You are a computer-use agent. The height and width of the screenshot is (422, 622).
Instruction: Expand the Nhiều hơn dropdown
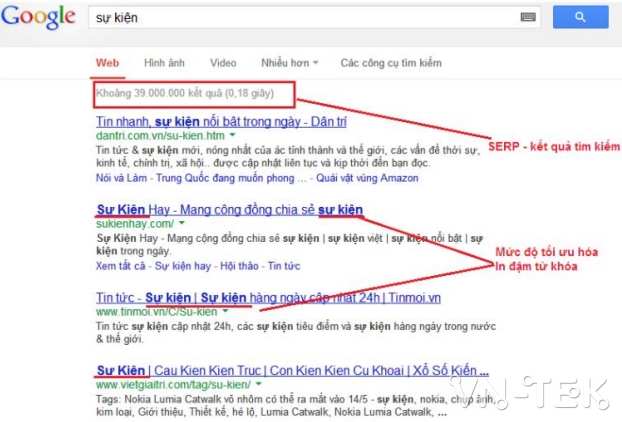[290, 63]
